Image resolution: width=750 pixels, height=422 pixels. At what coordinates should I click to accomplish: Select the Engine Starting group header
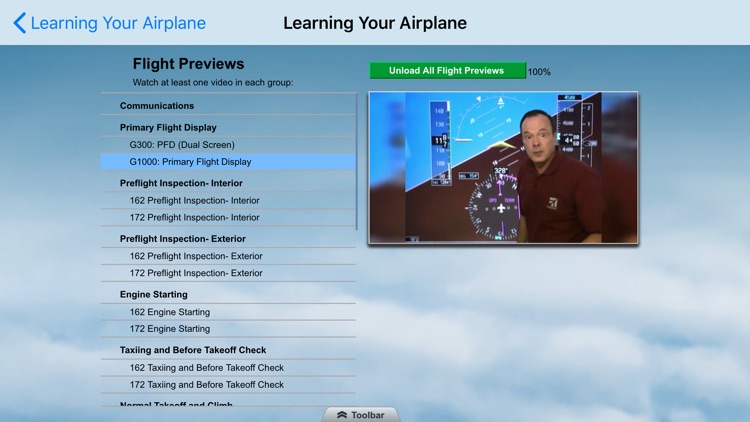point(229,294)
